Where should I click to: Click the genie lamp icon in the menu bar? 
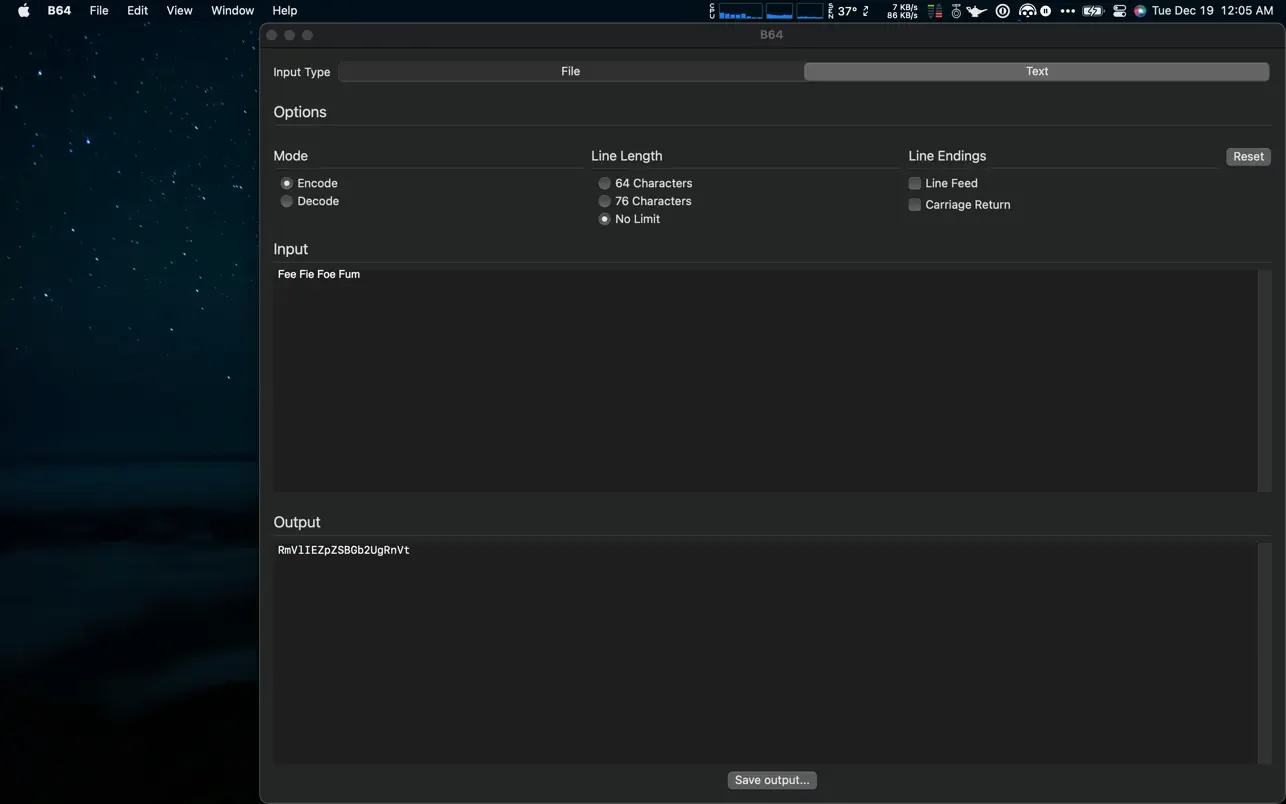(x=977, y=11)
